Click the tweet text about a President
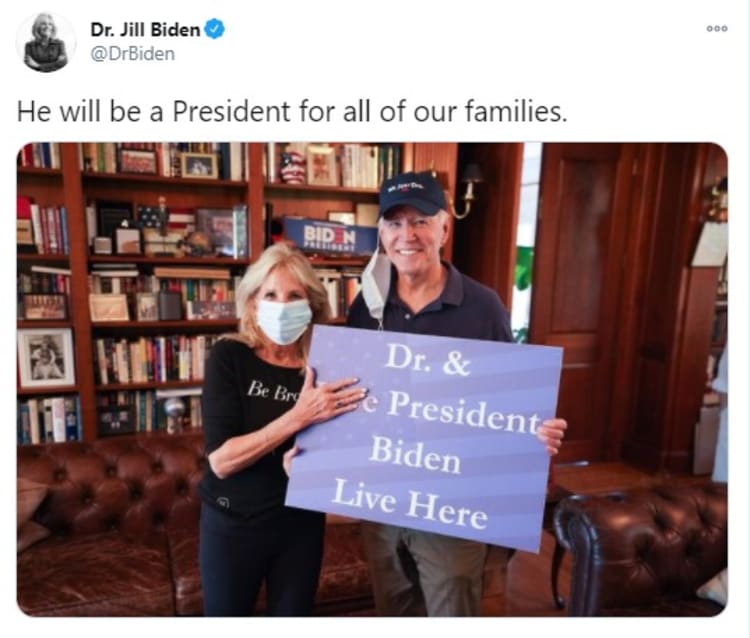750x638 pixels. [292, 111]
